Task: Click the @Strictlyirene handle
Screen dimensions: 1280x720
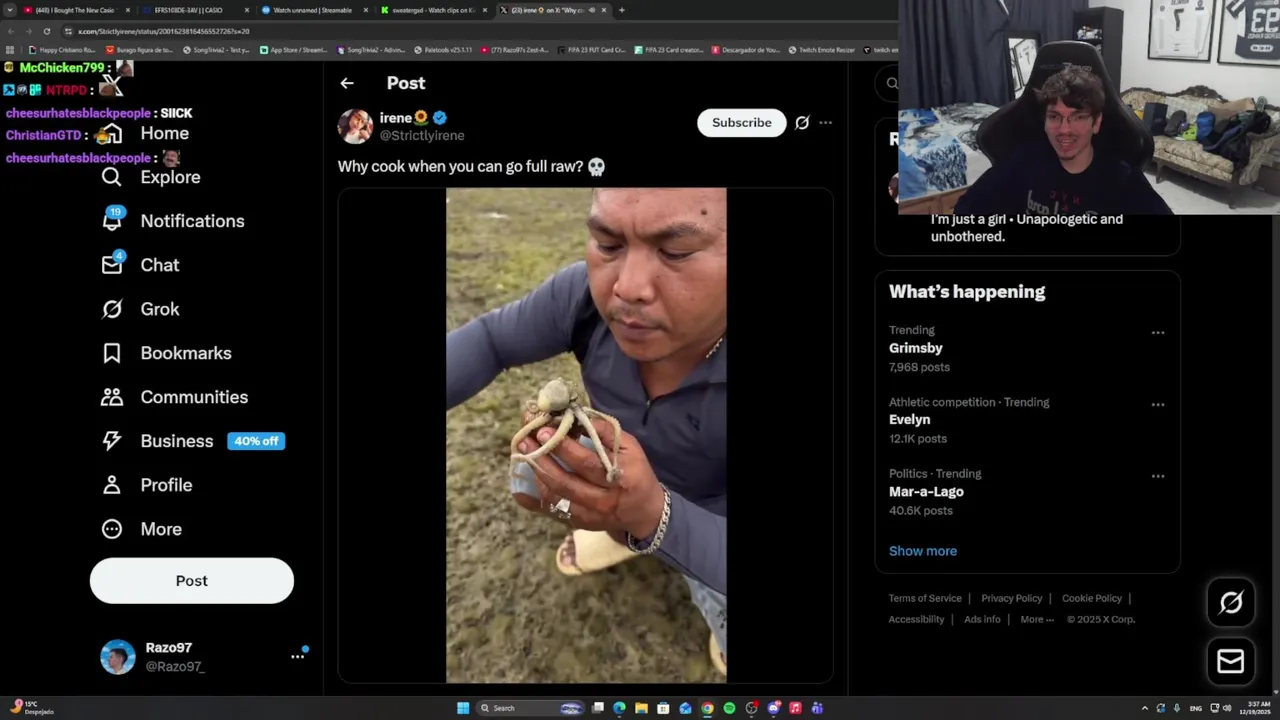Action: pos(422,136)
